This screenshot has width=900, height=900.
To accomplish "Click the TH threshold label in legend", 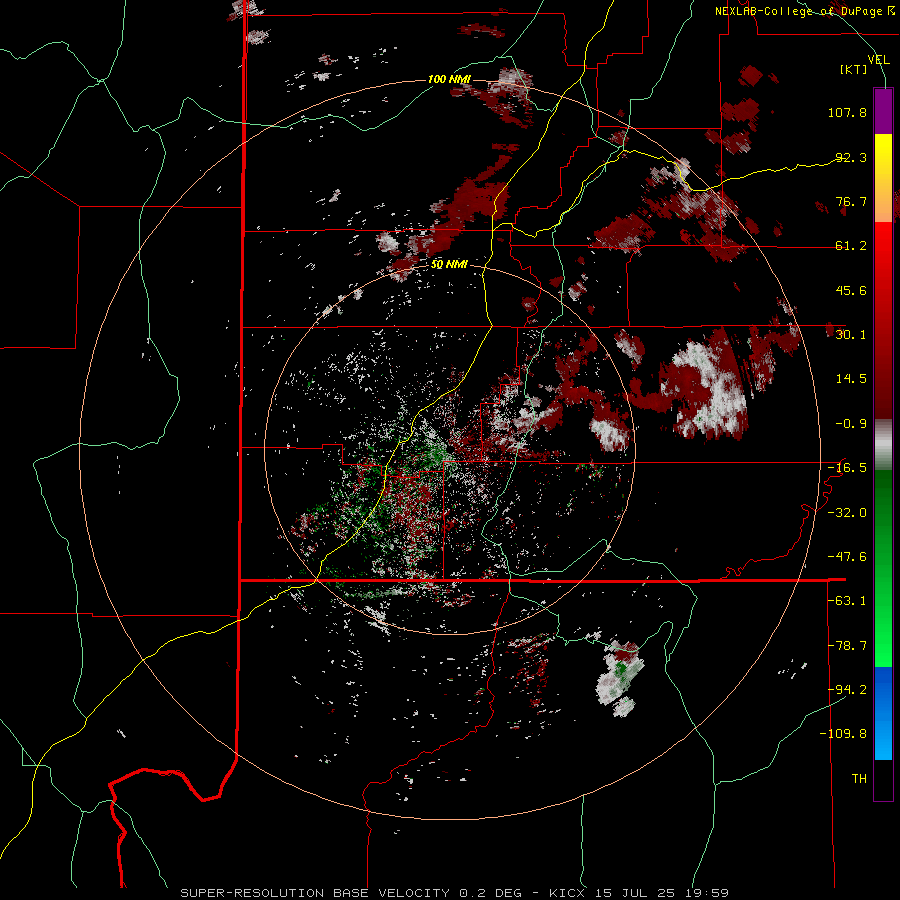I will click(x=859, y=778).
